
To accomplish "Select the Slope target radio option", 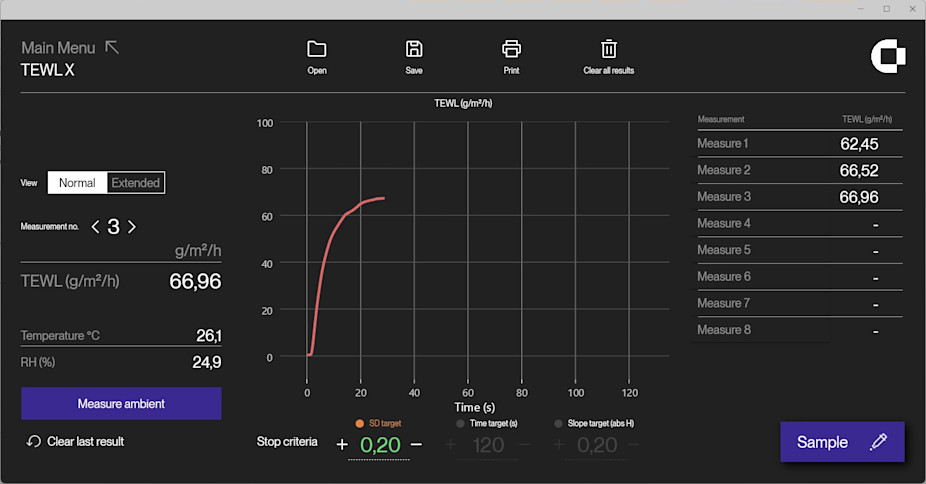I will (x=558, y=423).
